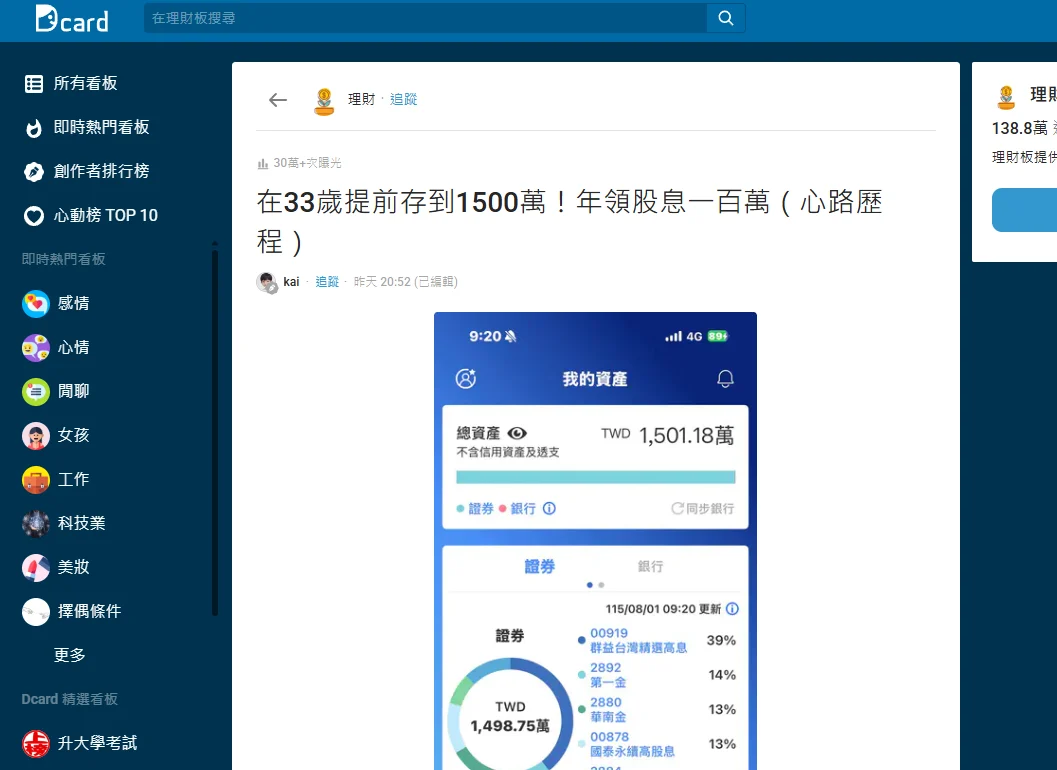View the 30萬+次曝光 stats icon
Screen dimensions: 1057x770
[x=263, y=163]
